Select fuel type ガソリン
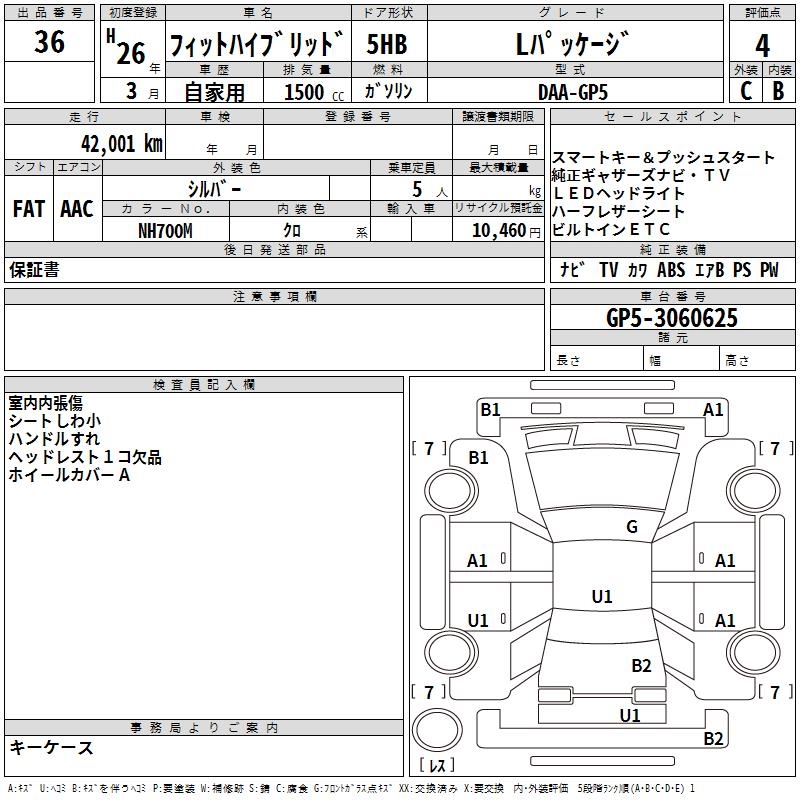The width and height of the screenshot is (800, 800). tap(388, 91)
